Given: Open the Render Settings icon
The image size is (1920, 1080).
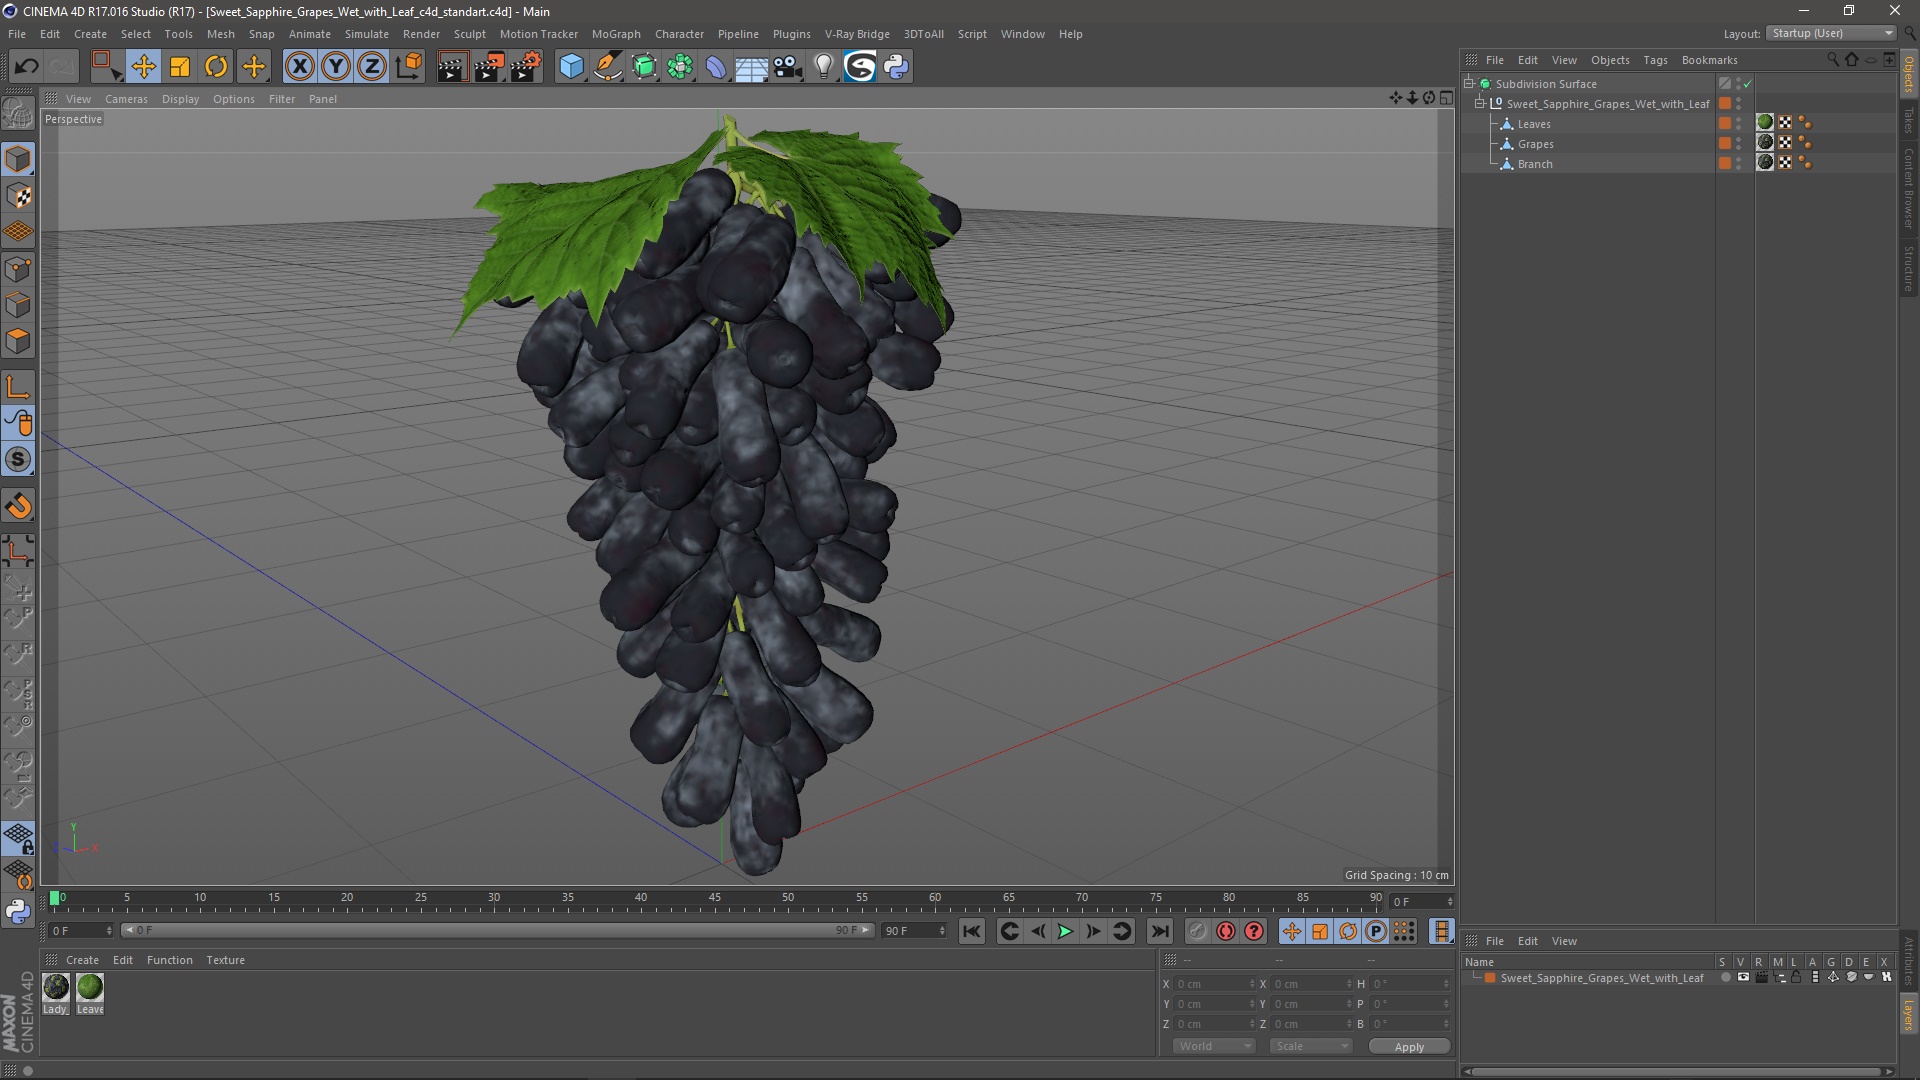Looking at the screenshot, I should tap(526, 67).
